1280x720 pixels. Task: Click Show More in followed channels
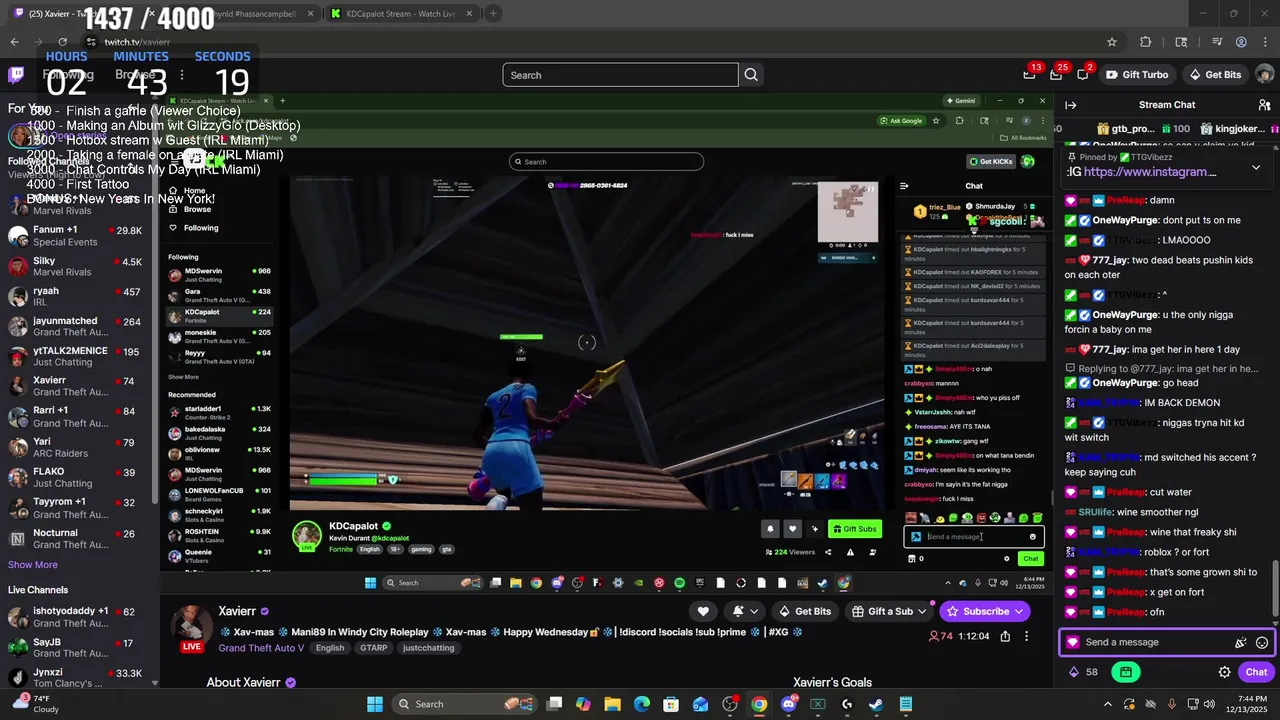(33, 565)
